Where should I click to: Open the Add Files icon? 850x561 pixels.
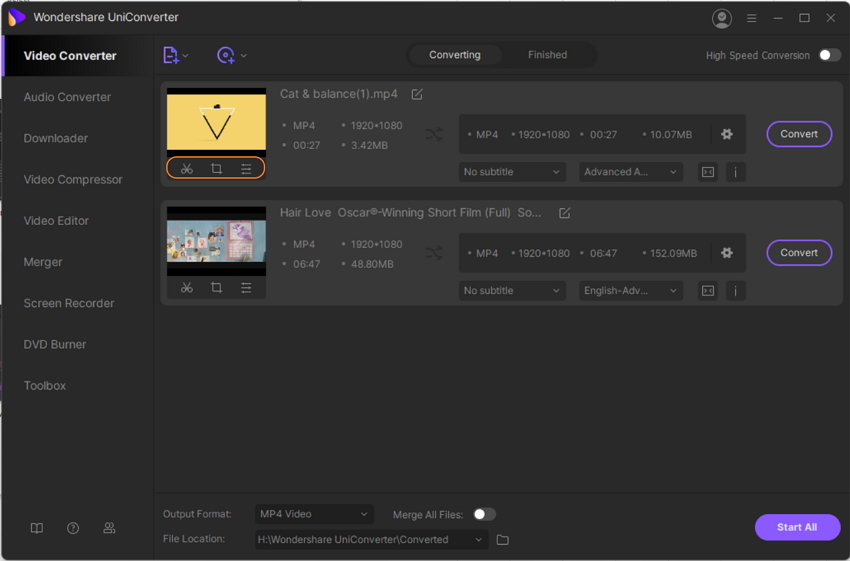point(171,55)
